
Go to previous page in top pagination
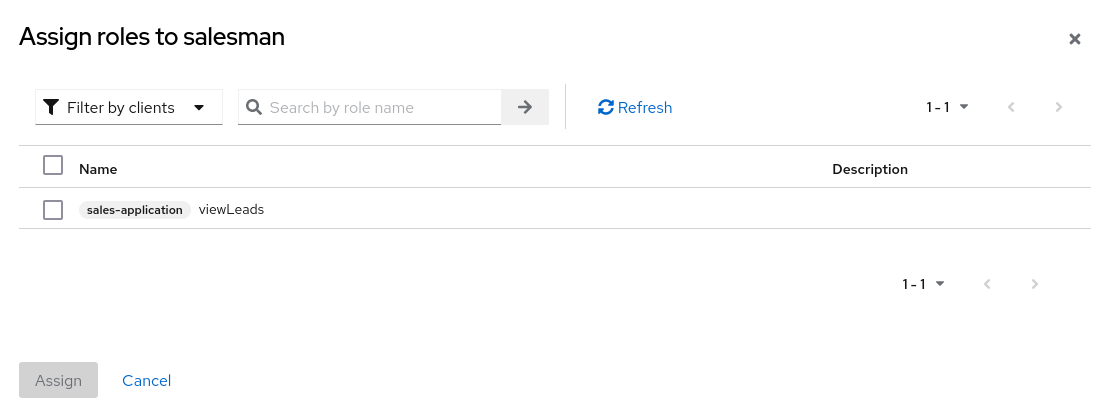click(x=1011, y=107)
